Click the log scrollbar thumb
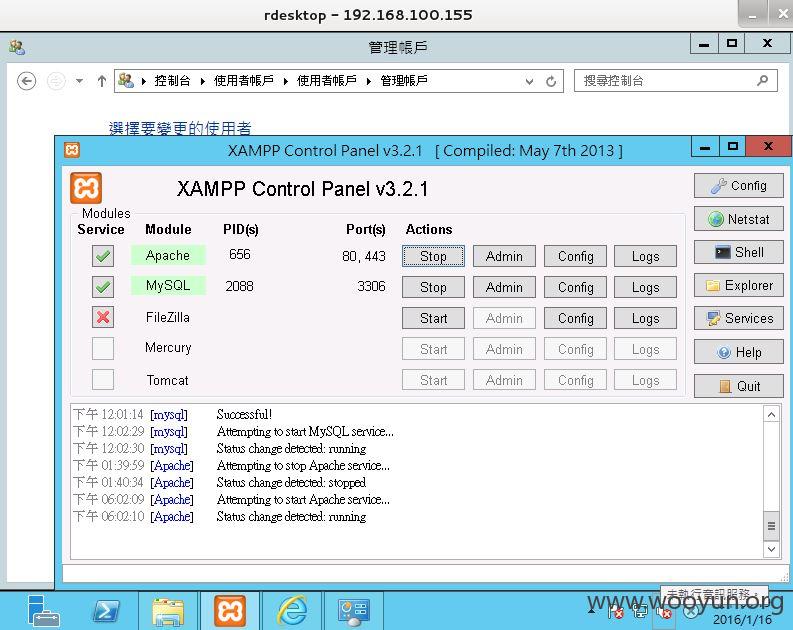The image size is (793, 630). [771, 526]
